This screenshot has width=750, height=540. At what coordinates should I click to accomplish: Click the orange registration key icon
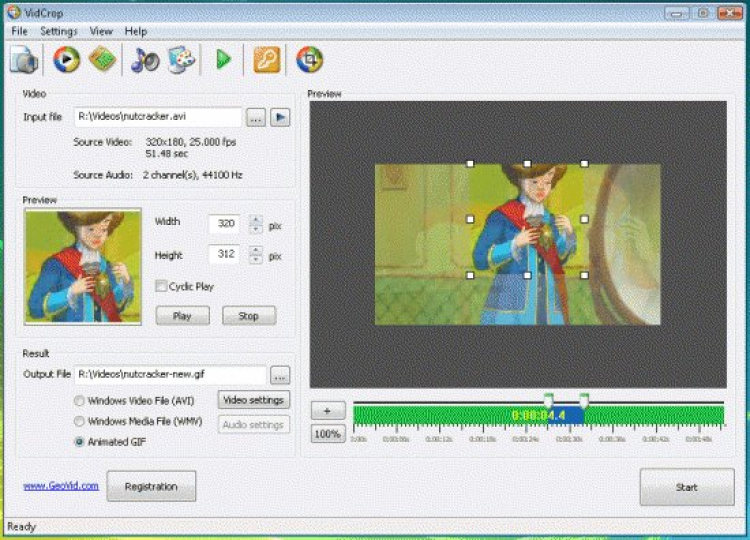[x=266, y=59]
